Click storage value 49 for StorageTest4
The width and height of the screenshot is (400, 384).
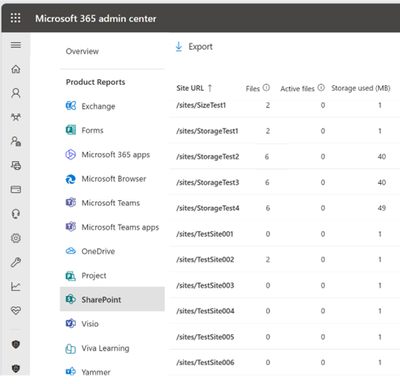382,208
